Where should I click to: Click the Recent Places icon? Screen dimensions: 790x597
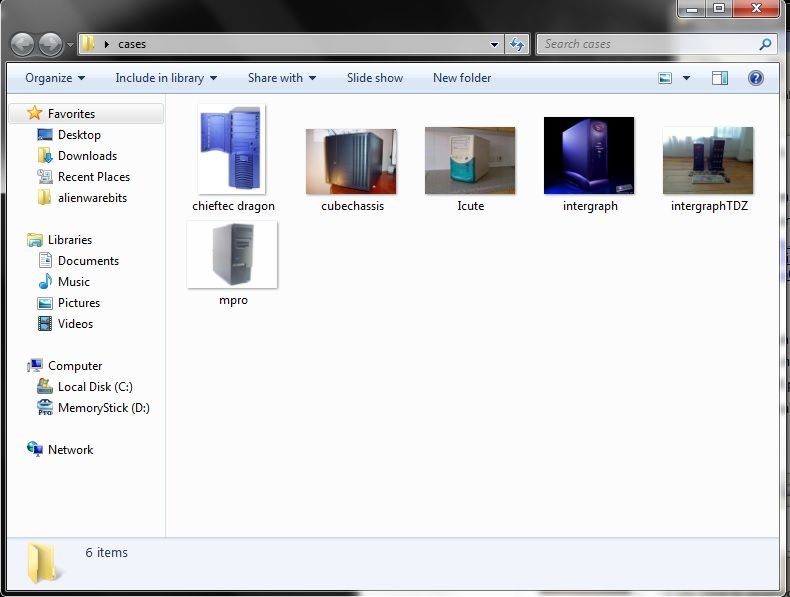point(45,177)
